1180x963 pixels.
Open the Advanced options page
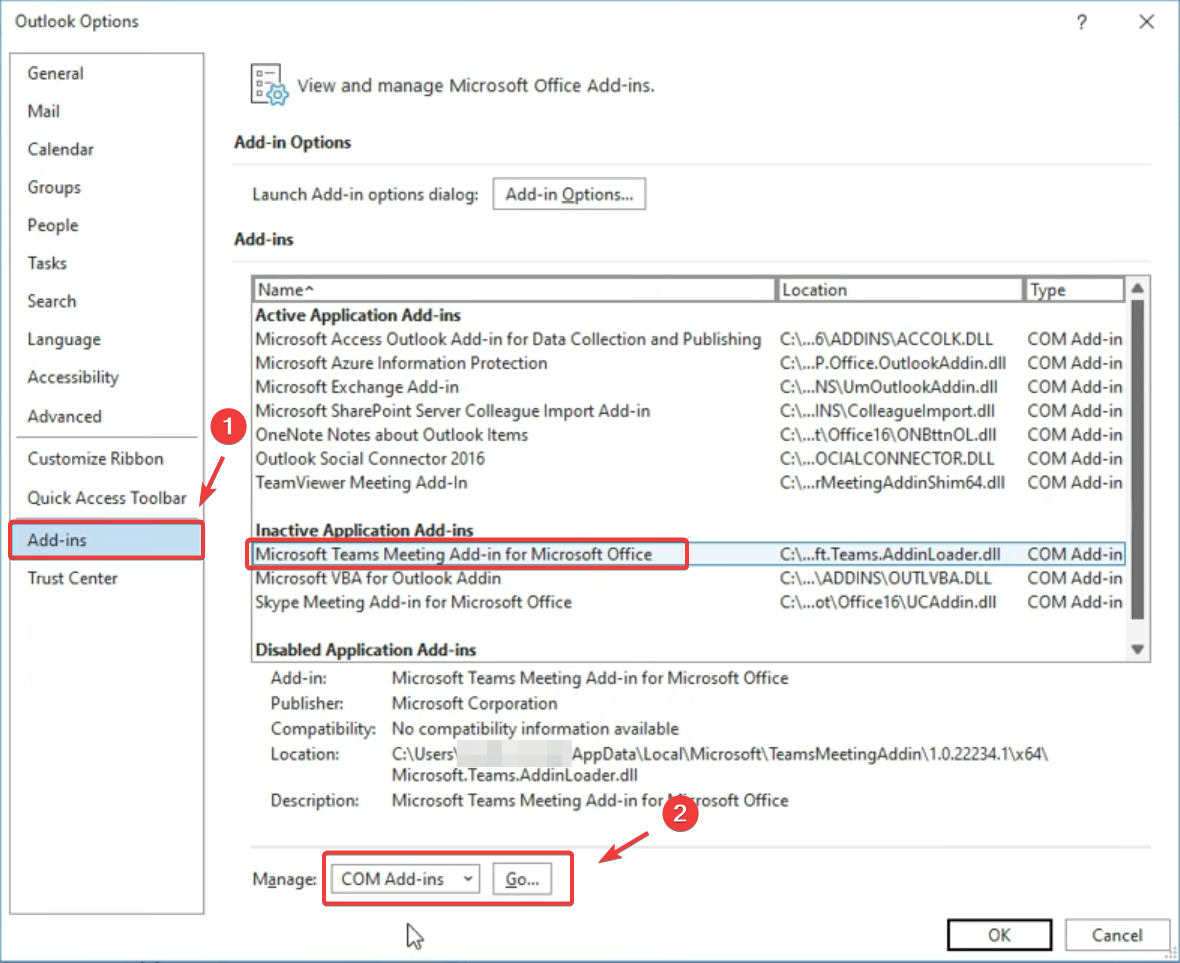point(65,416)
